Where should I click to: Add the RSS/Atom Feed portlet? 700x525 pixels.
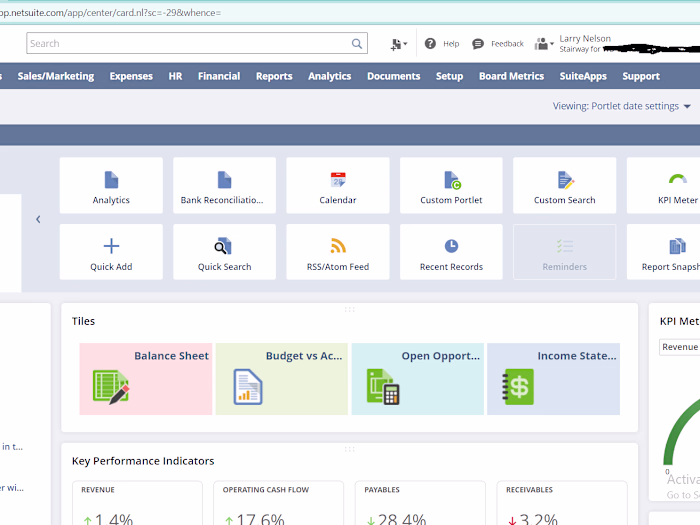tap(338, 252)
